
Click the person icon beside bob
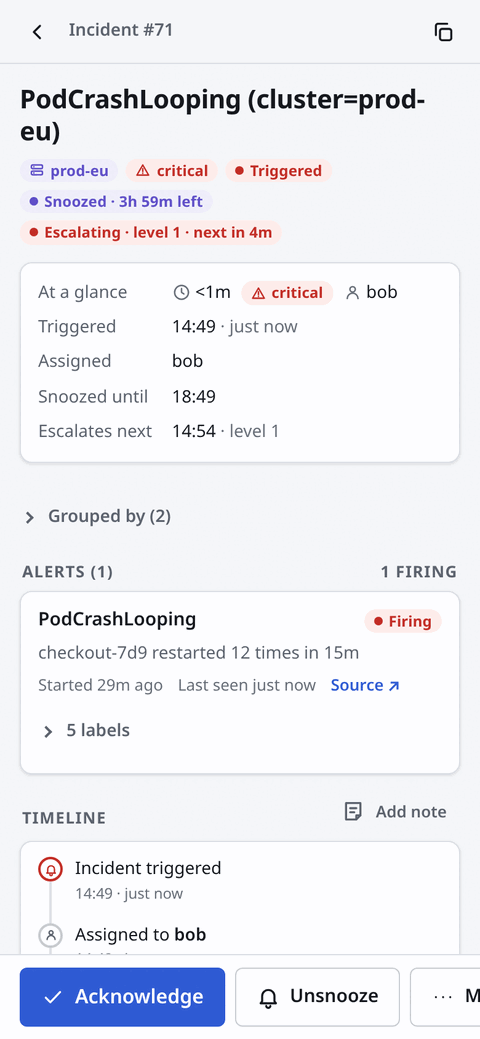click(352, 292)
